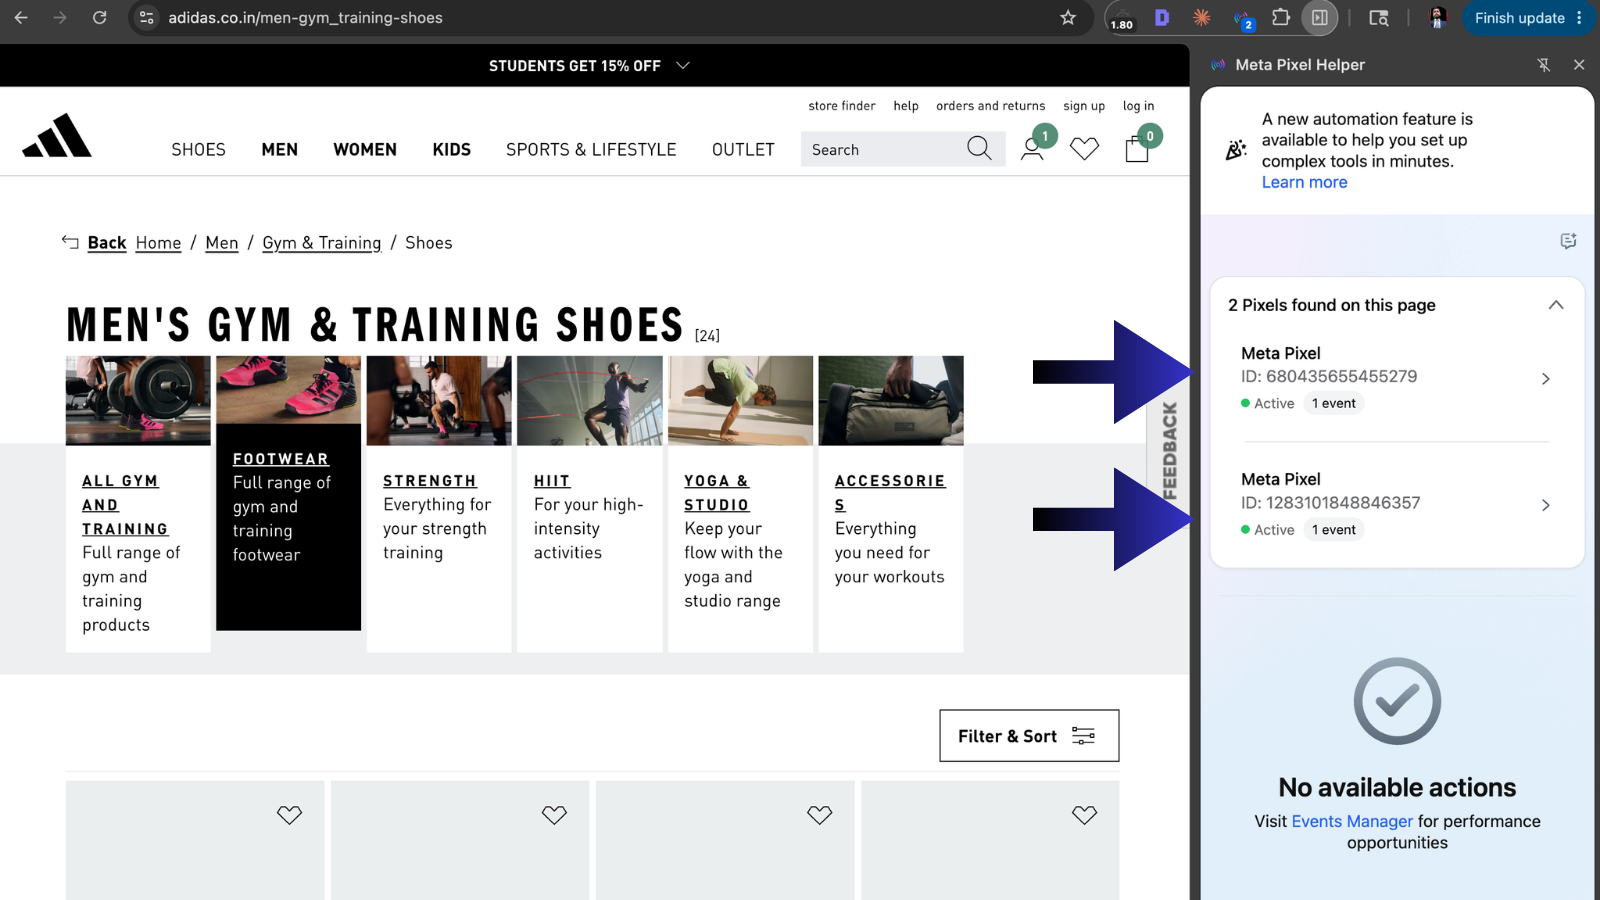This screenshot has height=900, width=1600.
Task: Open orders and returns link
Action: coord(991,106)
